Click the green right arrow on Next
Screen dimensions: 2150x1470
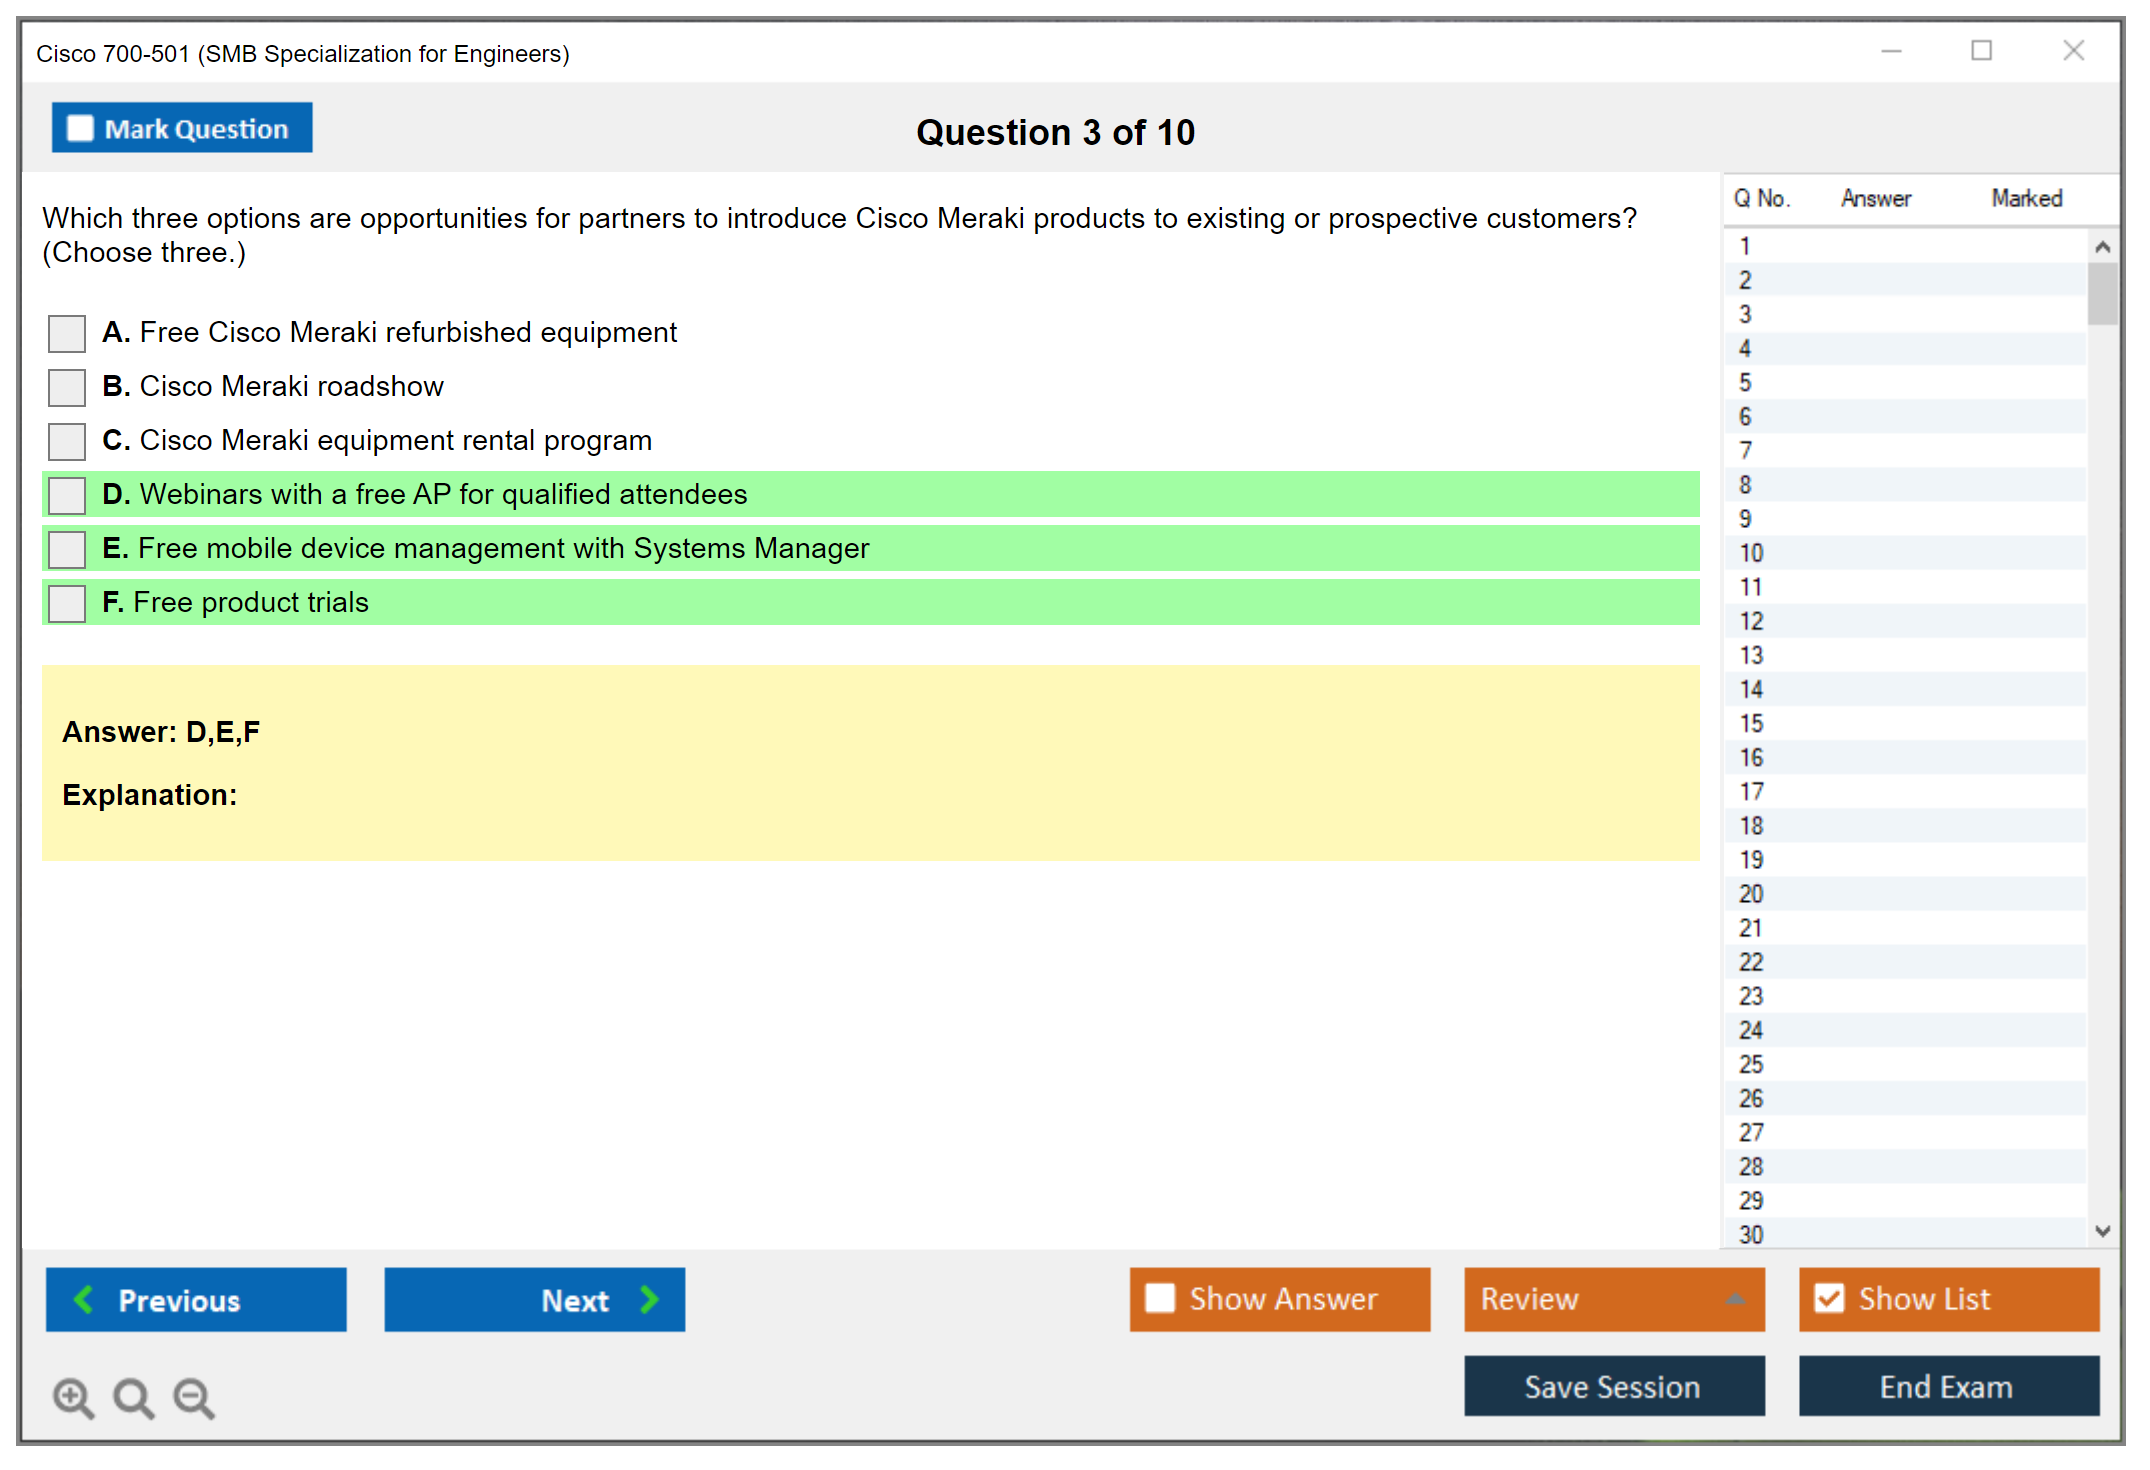click(650, 1299)
